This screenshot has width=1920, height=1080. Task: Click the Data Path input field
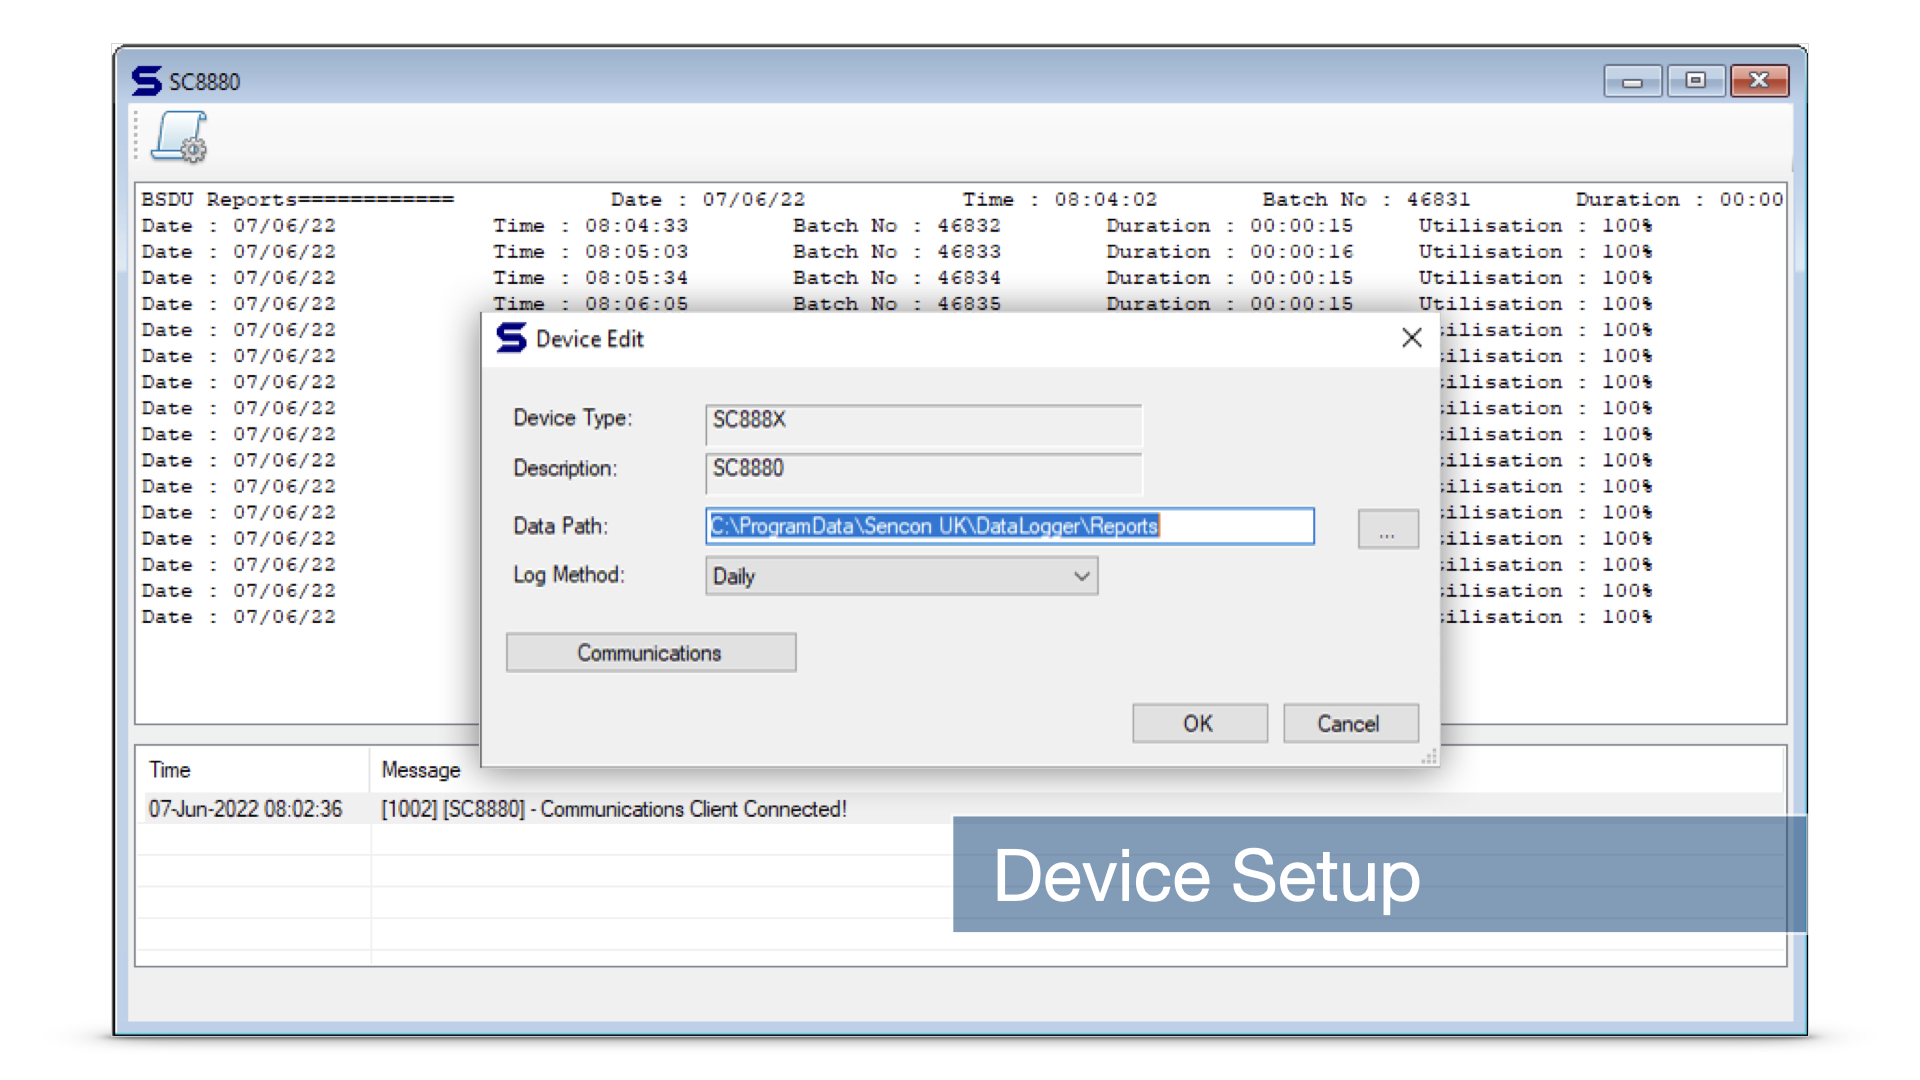point(1010,526)
